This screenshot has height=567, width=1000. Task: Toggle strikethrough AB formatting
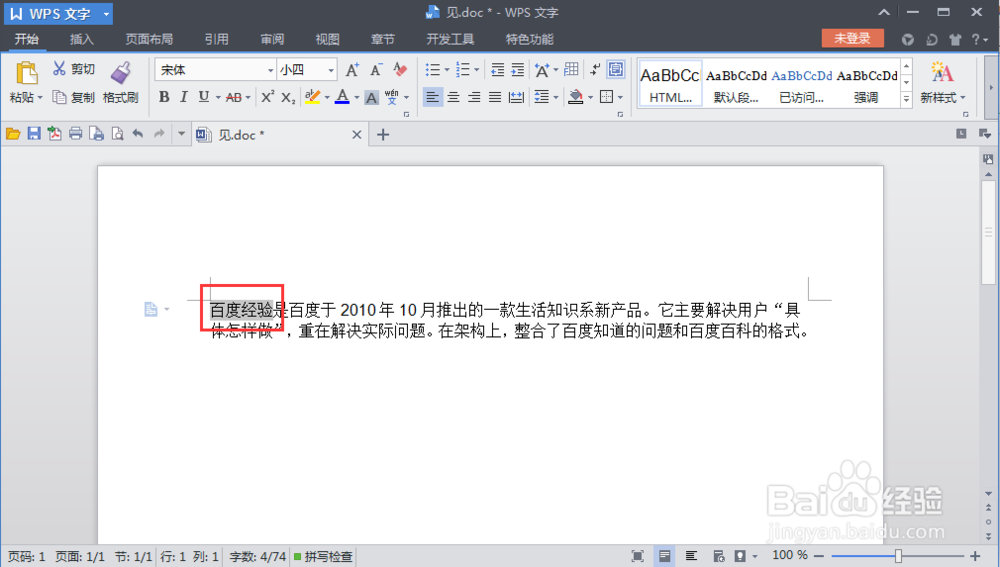coord(234,98)
